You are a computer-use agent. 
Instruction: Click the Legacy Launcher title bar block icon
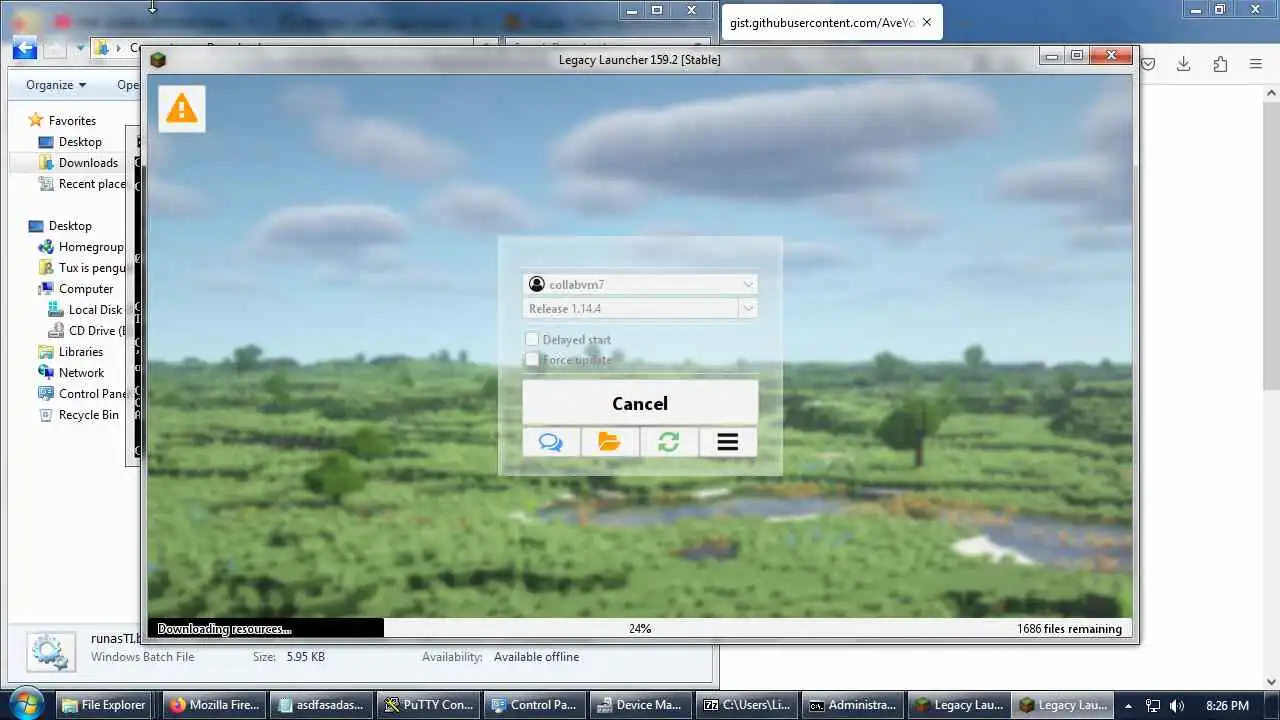[157, 60]
